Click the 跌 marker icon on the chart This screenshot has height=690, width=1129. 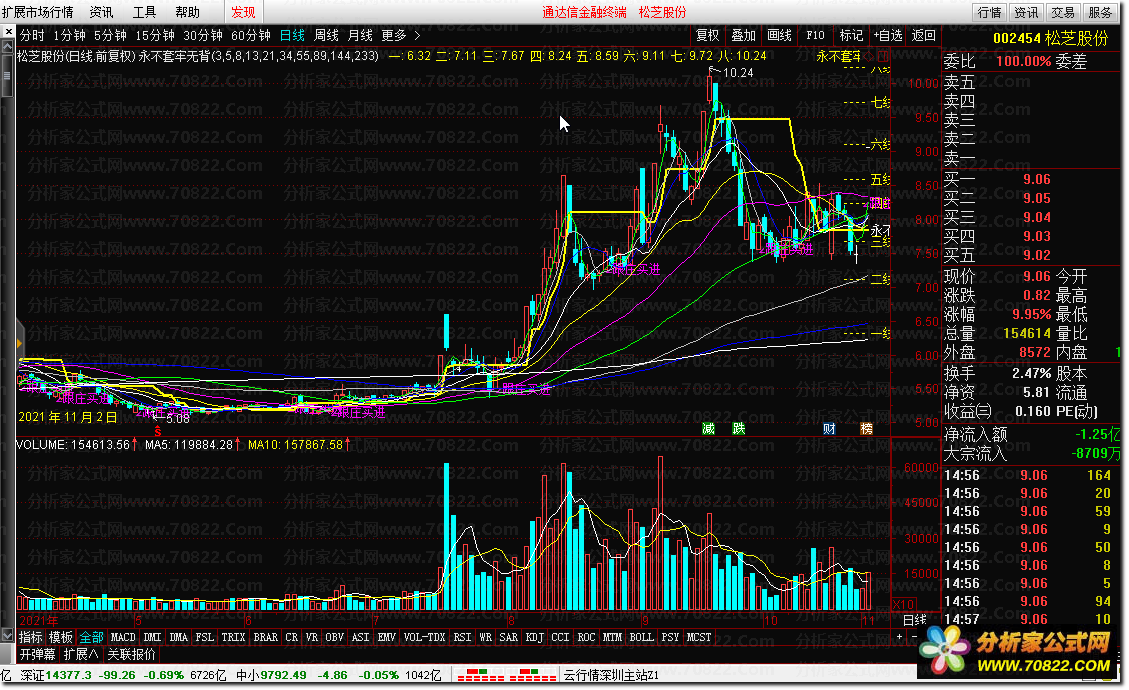pyautogui.click(x=739, y=429)
